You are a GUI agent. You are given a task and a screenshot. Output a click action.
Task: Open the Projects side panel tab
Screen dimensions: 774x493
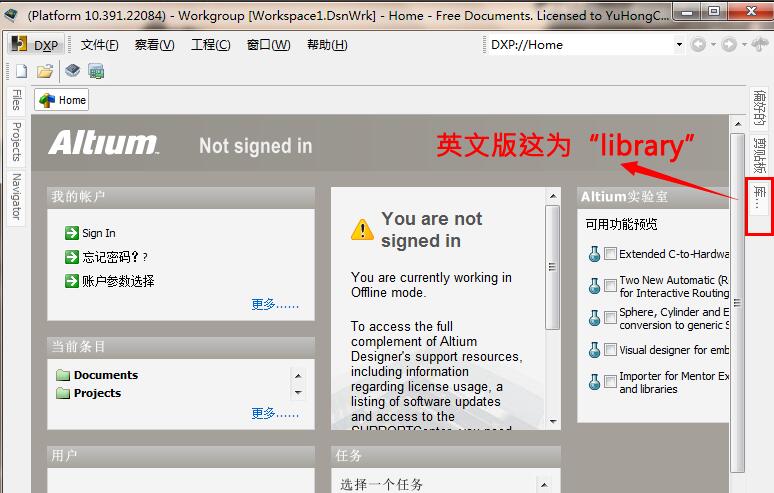16,142
